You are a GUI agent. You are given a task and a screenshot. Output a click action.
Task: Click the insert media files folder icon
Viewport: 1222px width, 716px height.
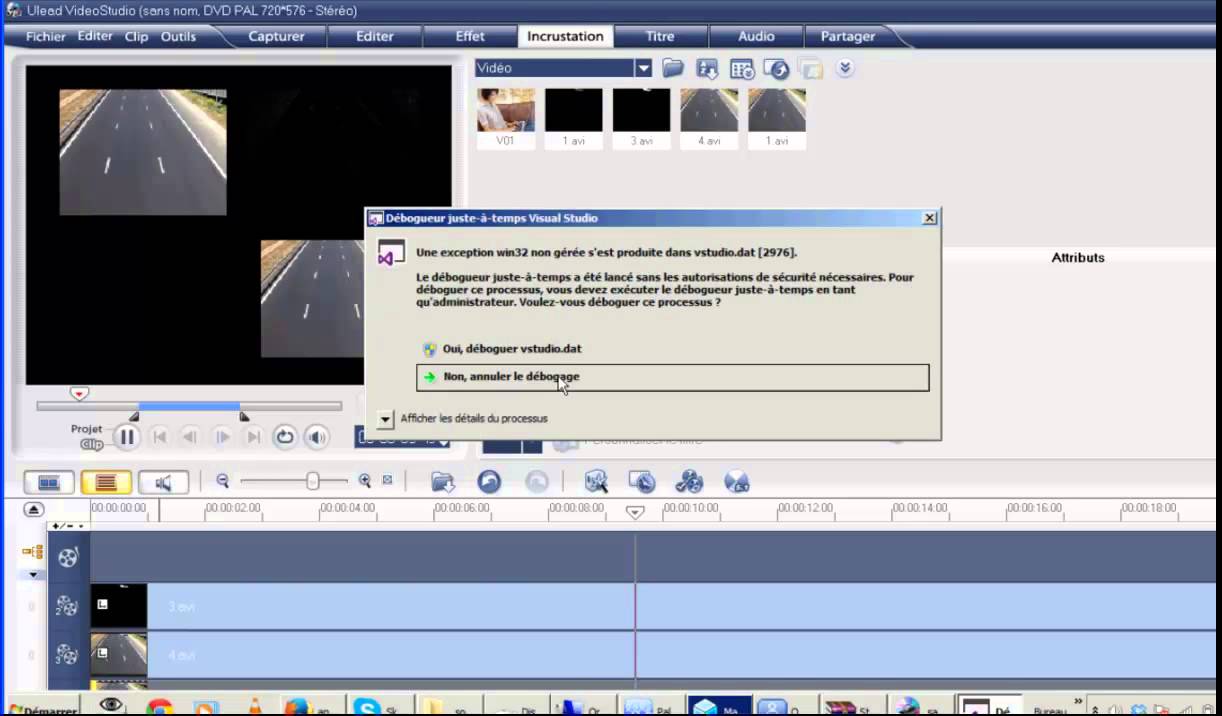443,482
